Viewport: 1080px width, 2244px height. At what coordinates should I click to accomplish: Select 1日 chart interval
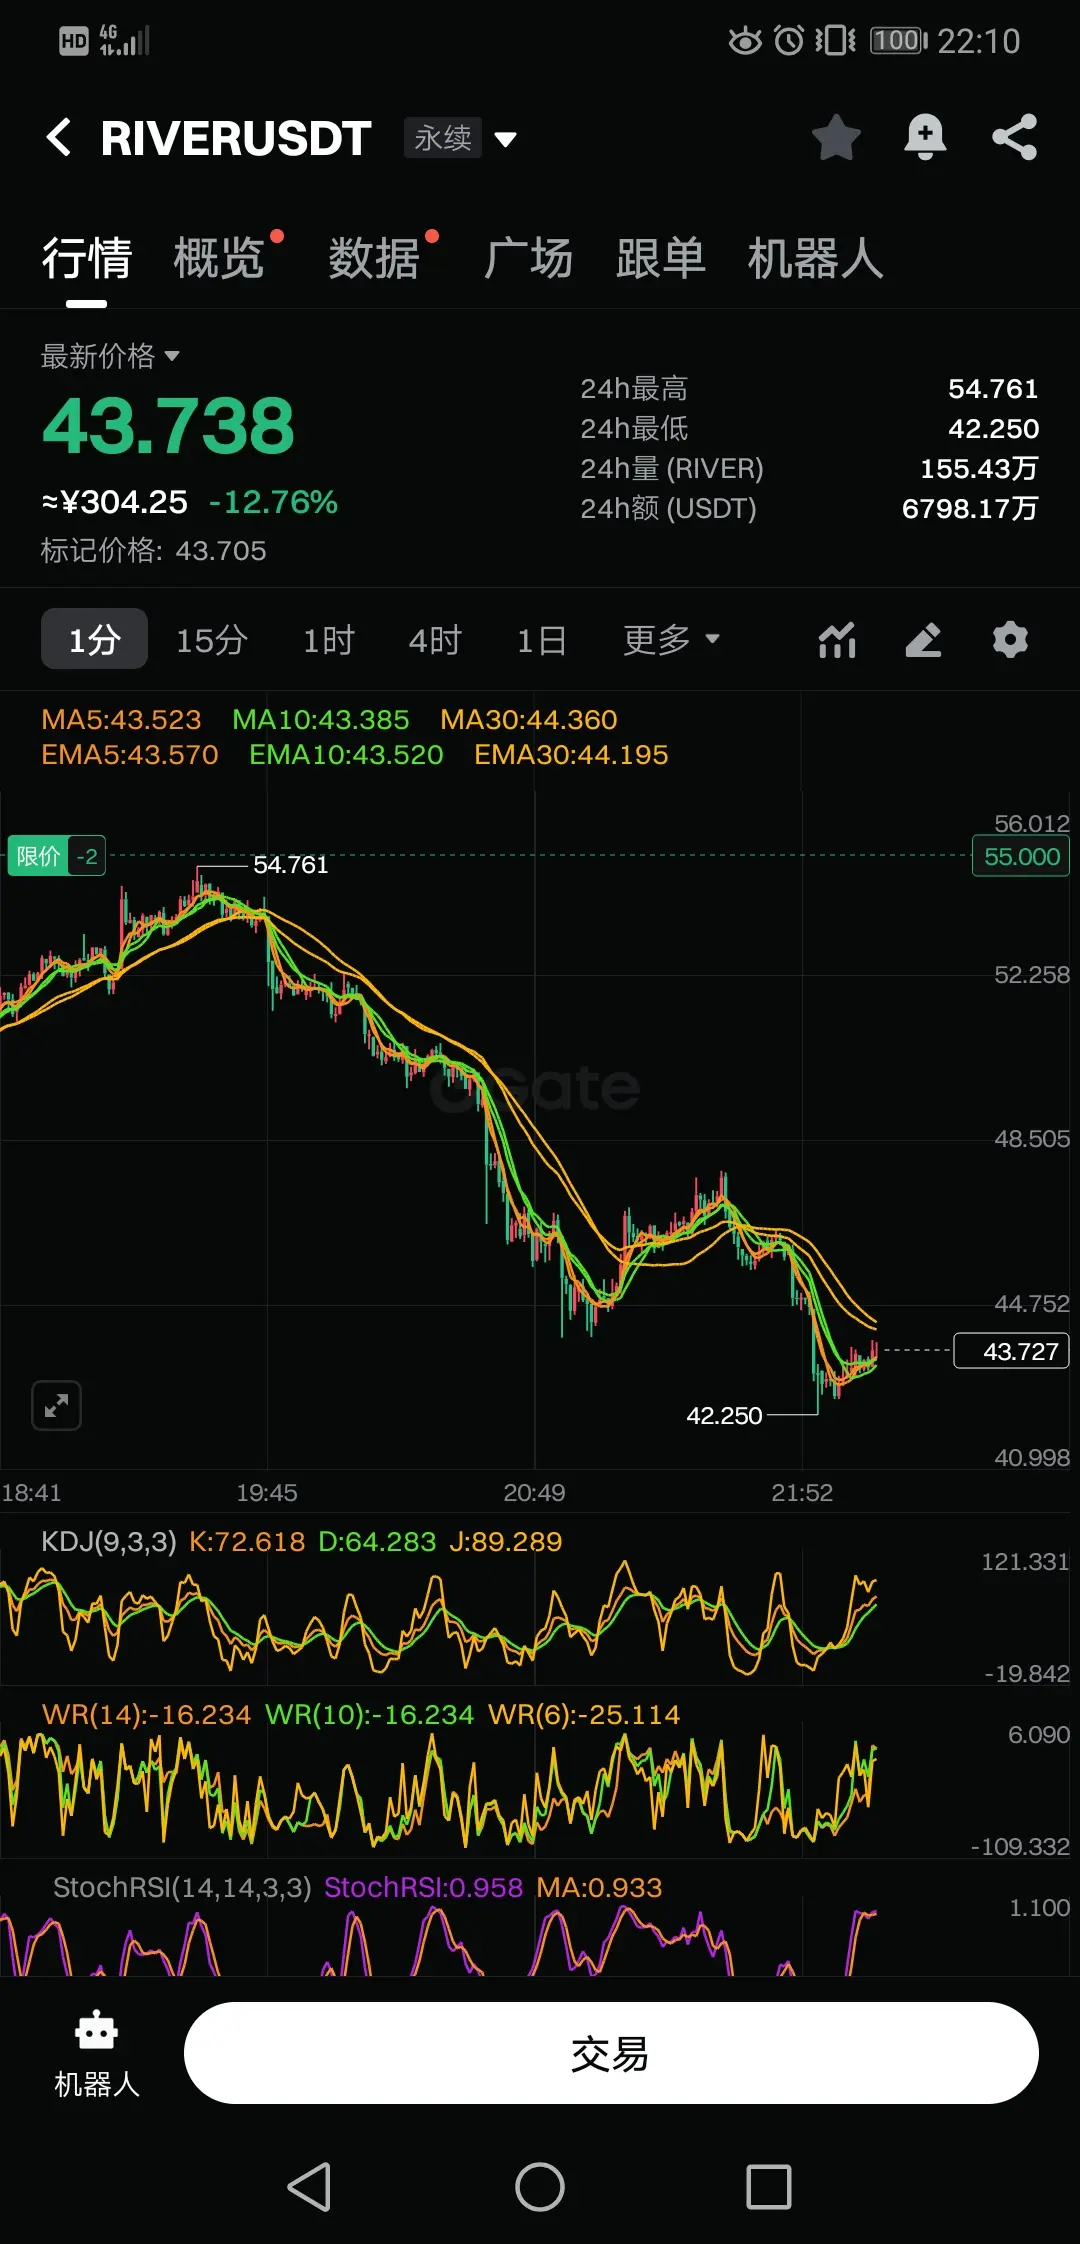click(542, 640)
